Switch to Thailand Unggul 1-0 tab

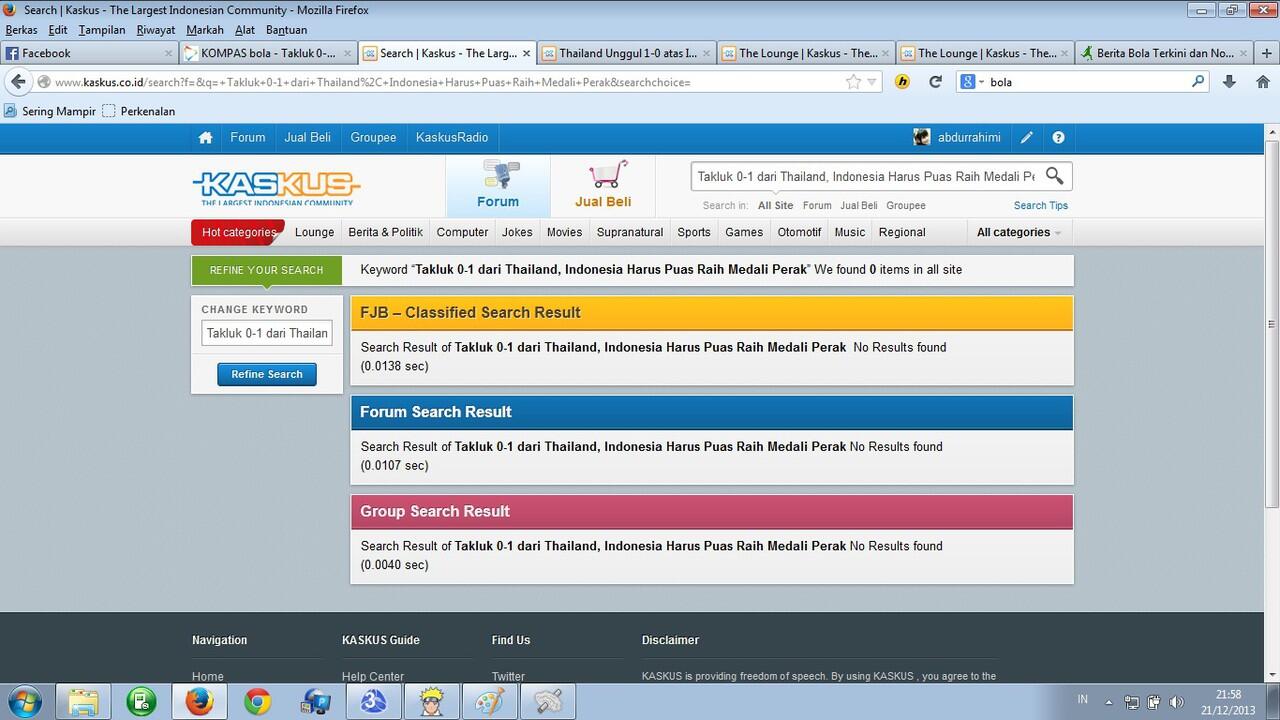tap(627, 53)
